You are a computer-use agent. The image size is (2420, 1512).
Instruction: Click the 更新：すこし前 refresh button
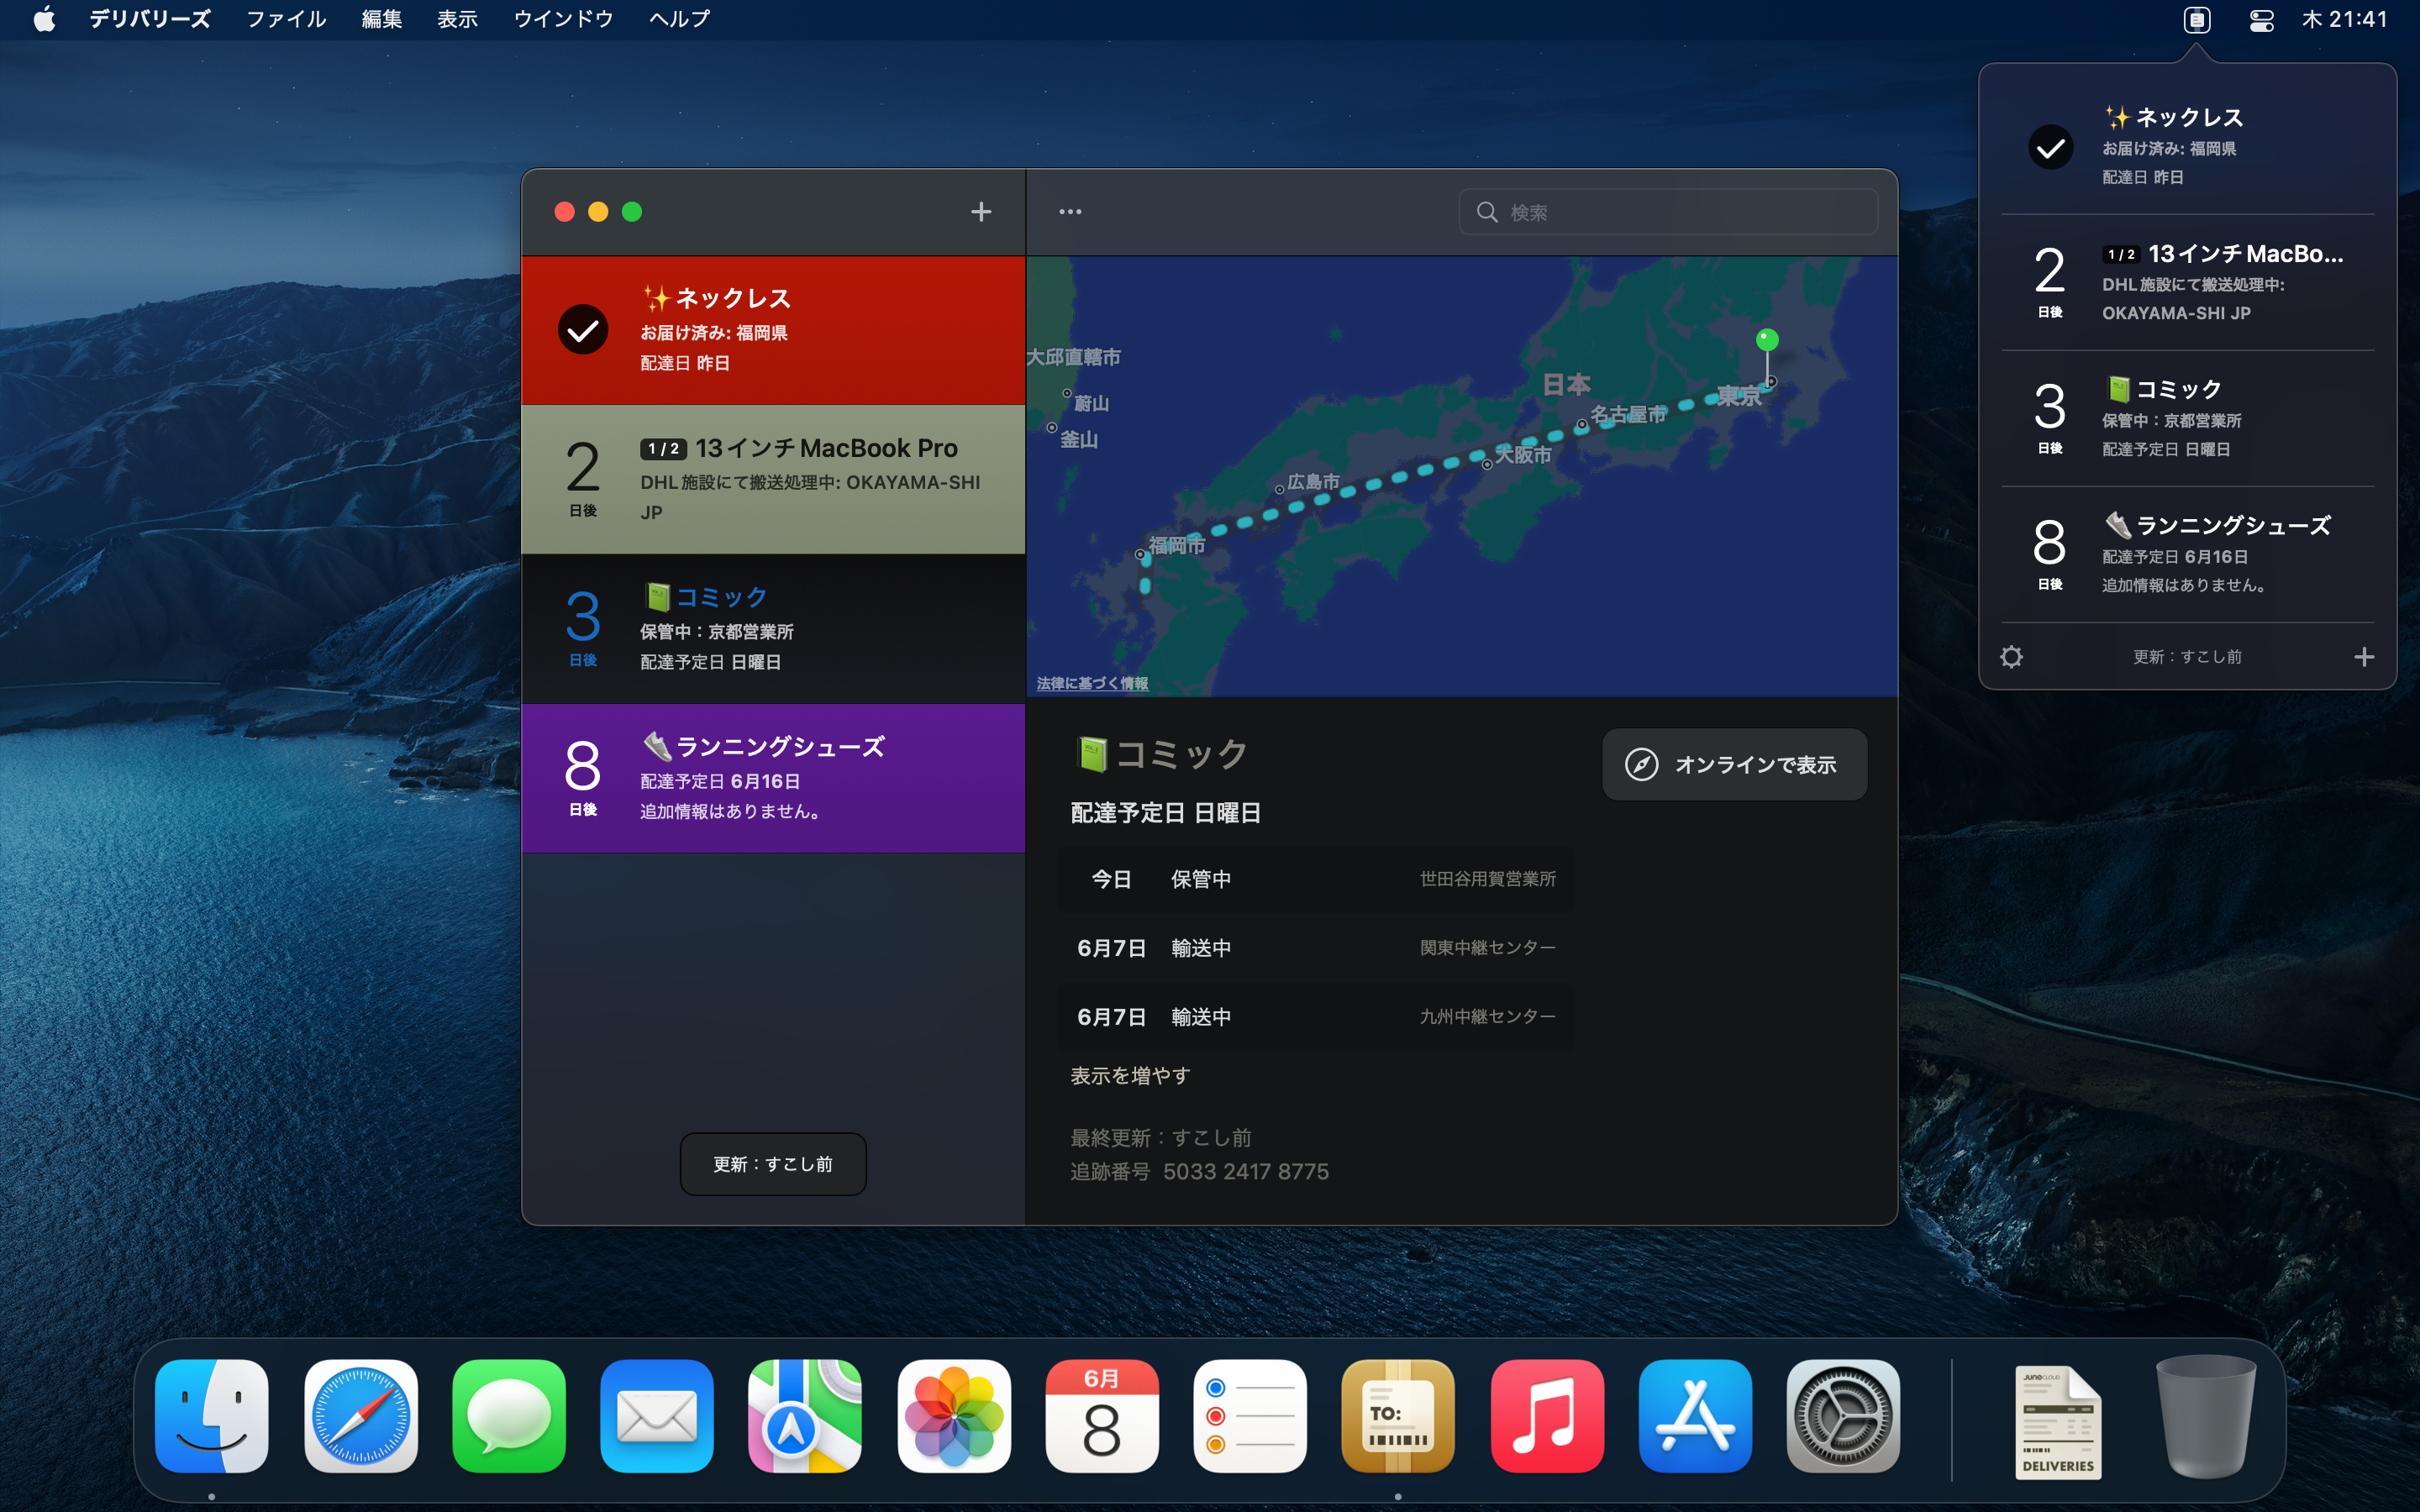(773, 1164)
